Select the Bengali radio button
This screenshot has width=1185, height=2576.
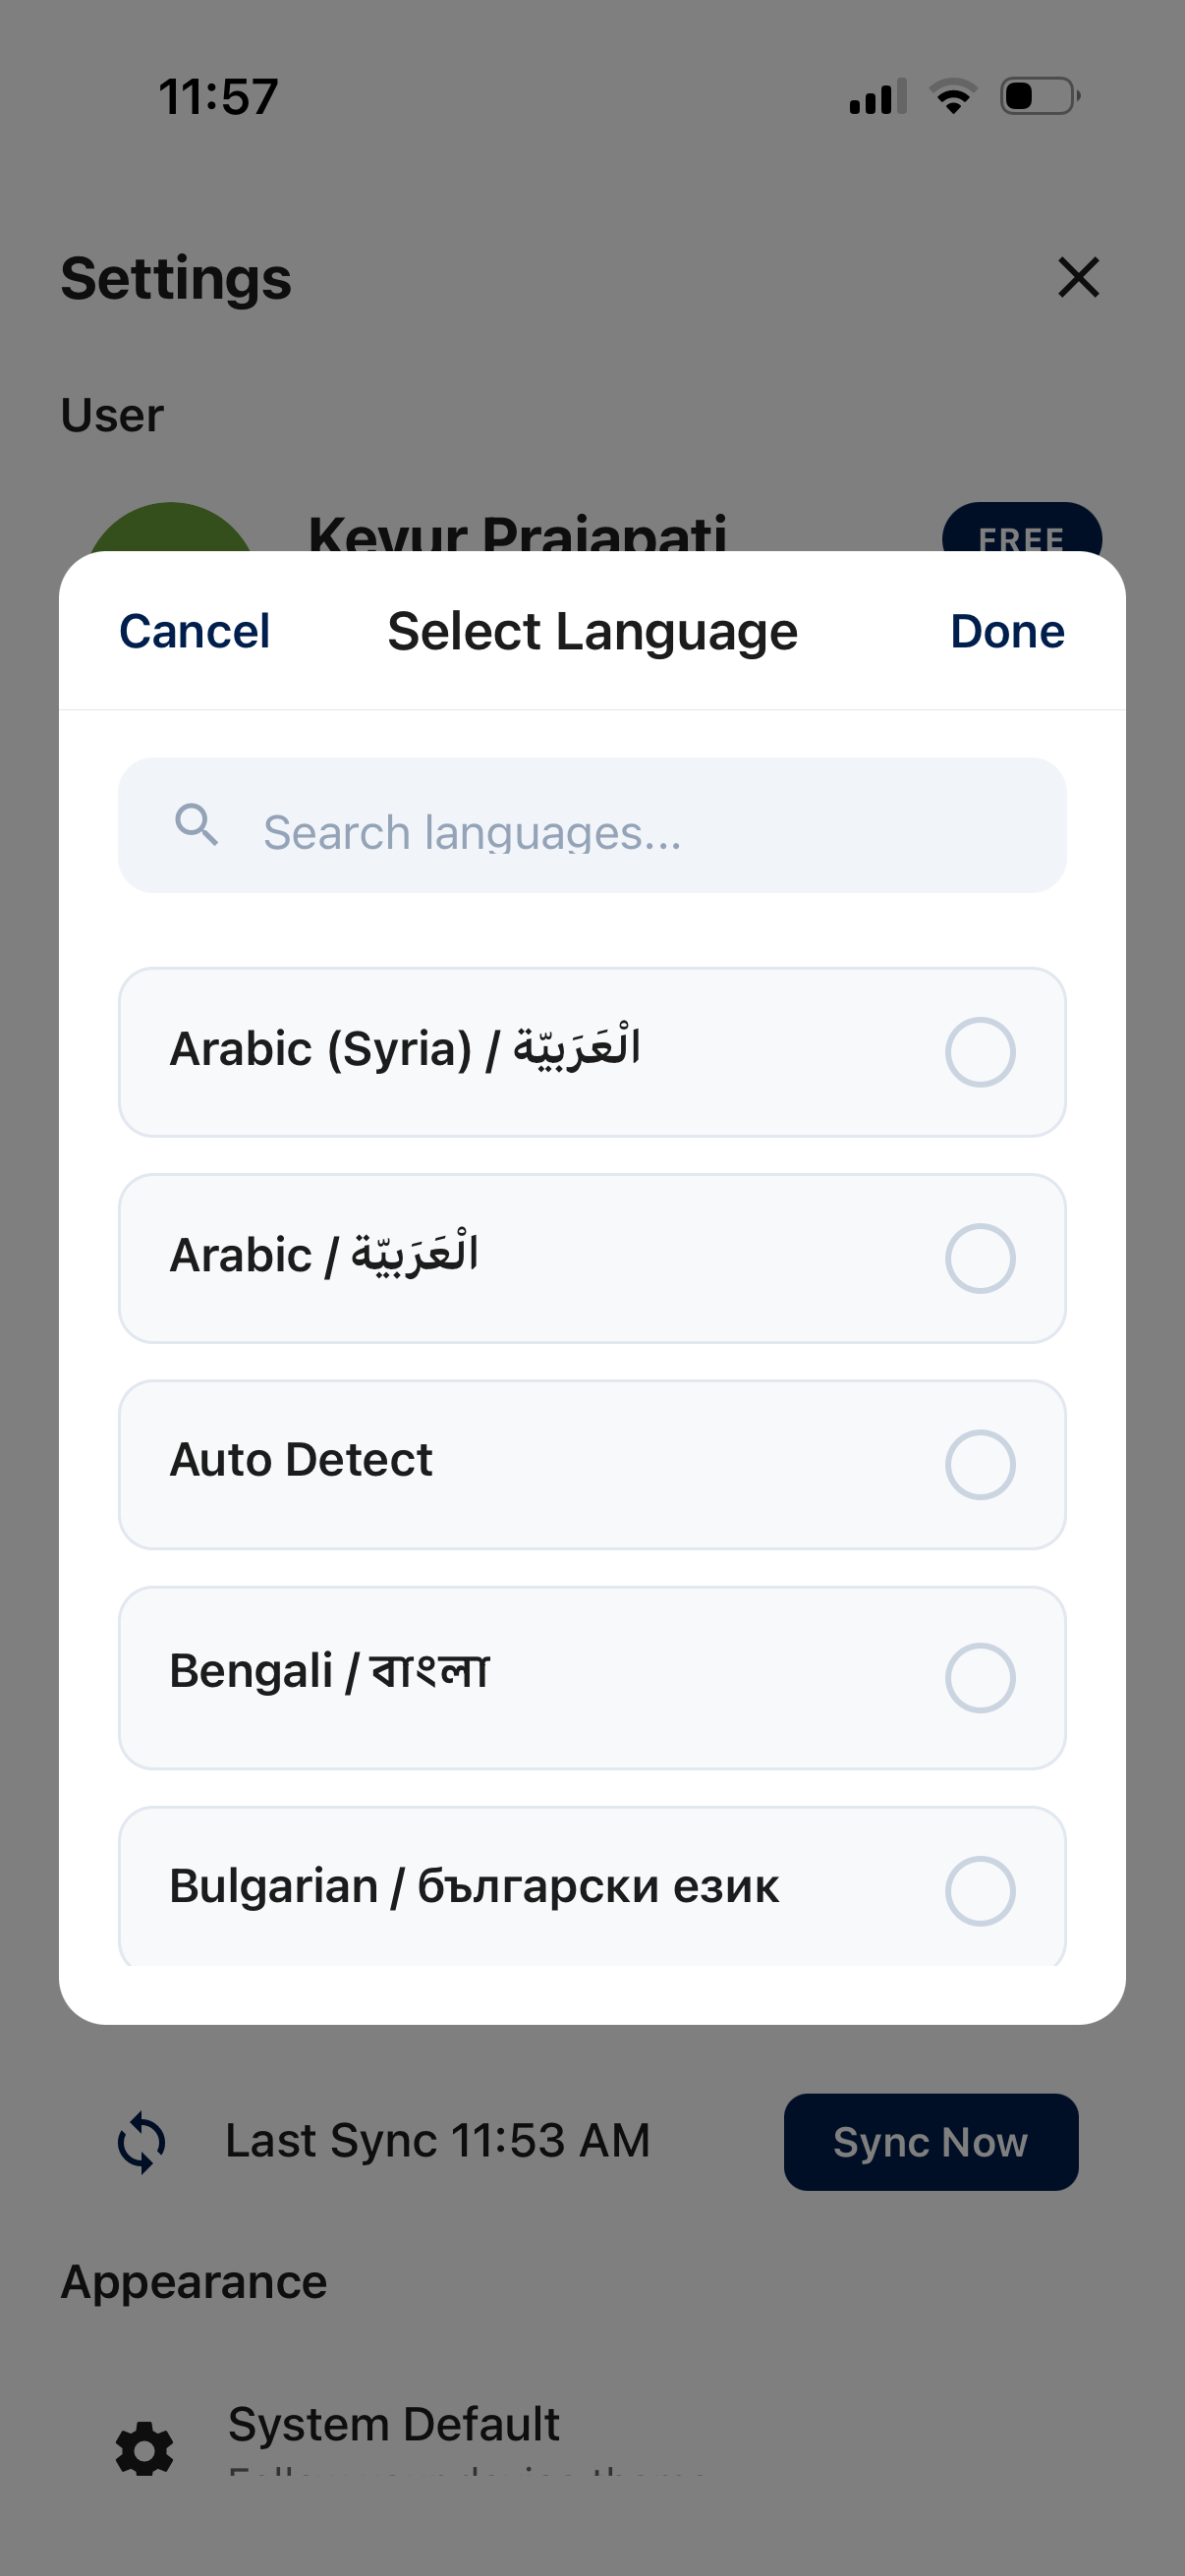979,1677
